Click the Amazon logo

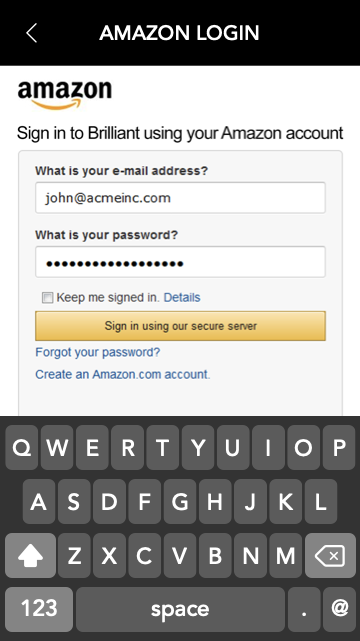point(65,95)
